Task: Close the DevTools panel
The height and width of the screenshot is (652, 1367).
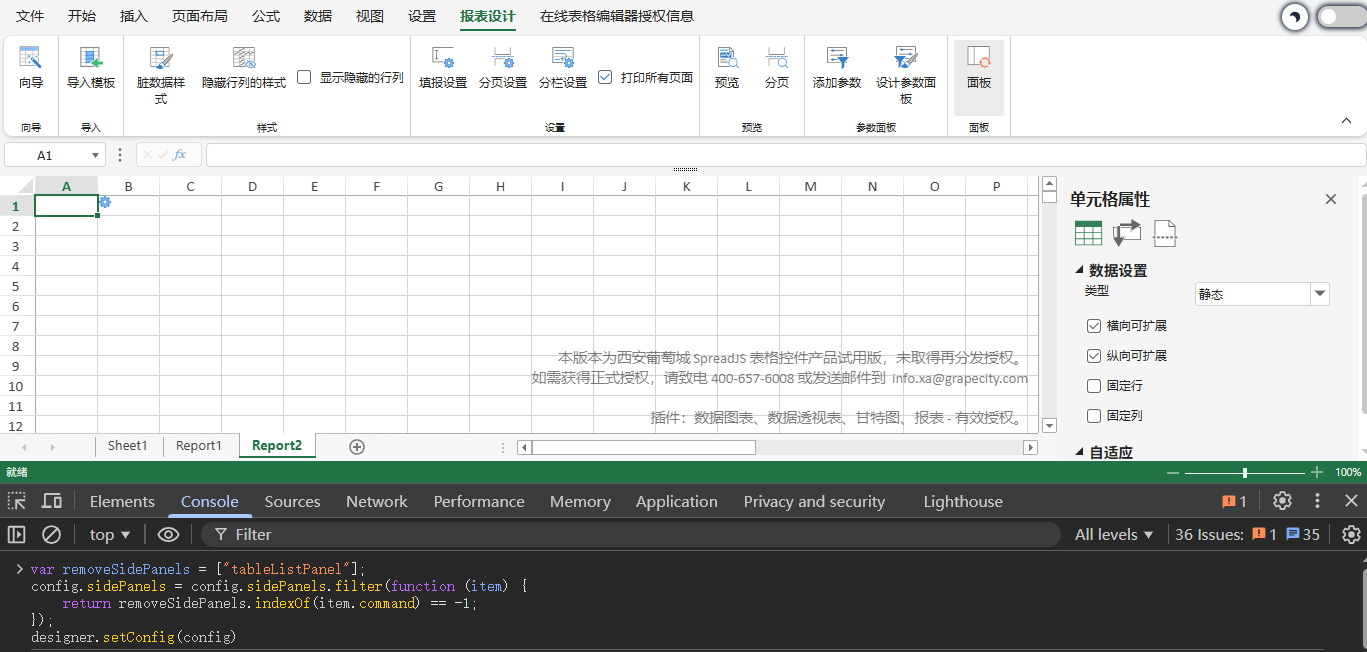Action: (1351, 501)
